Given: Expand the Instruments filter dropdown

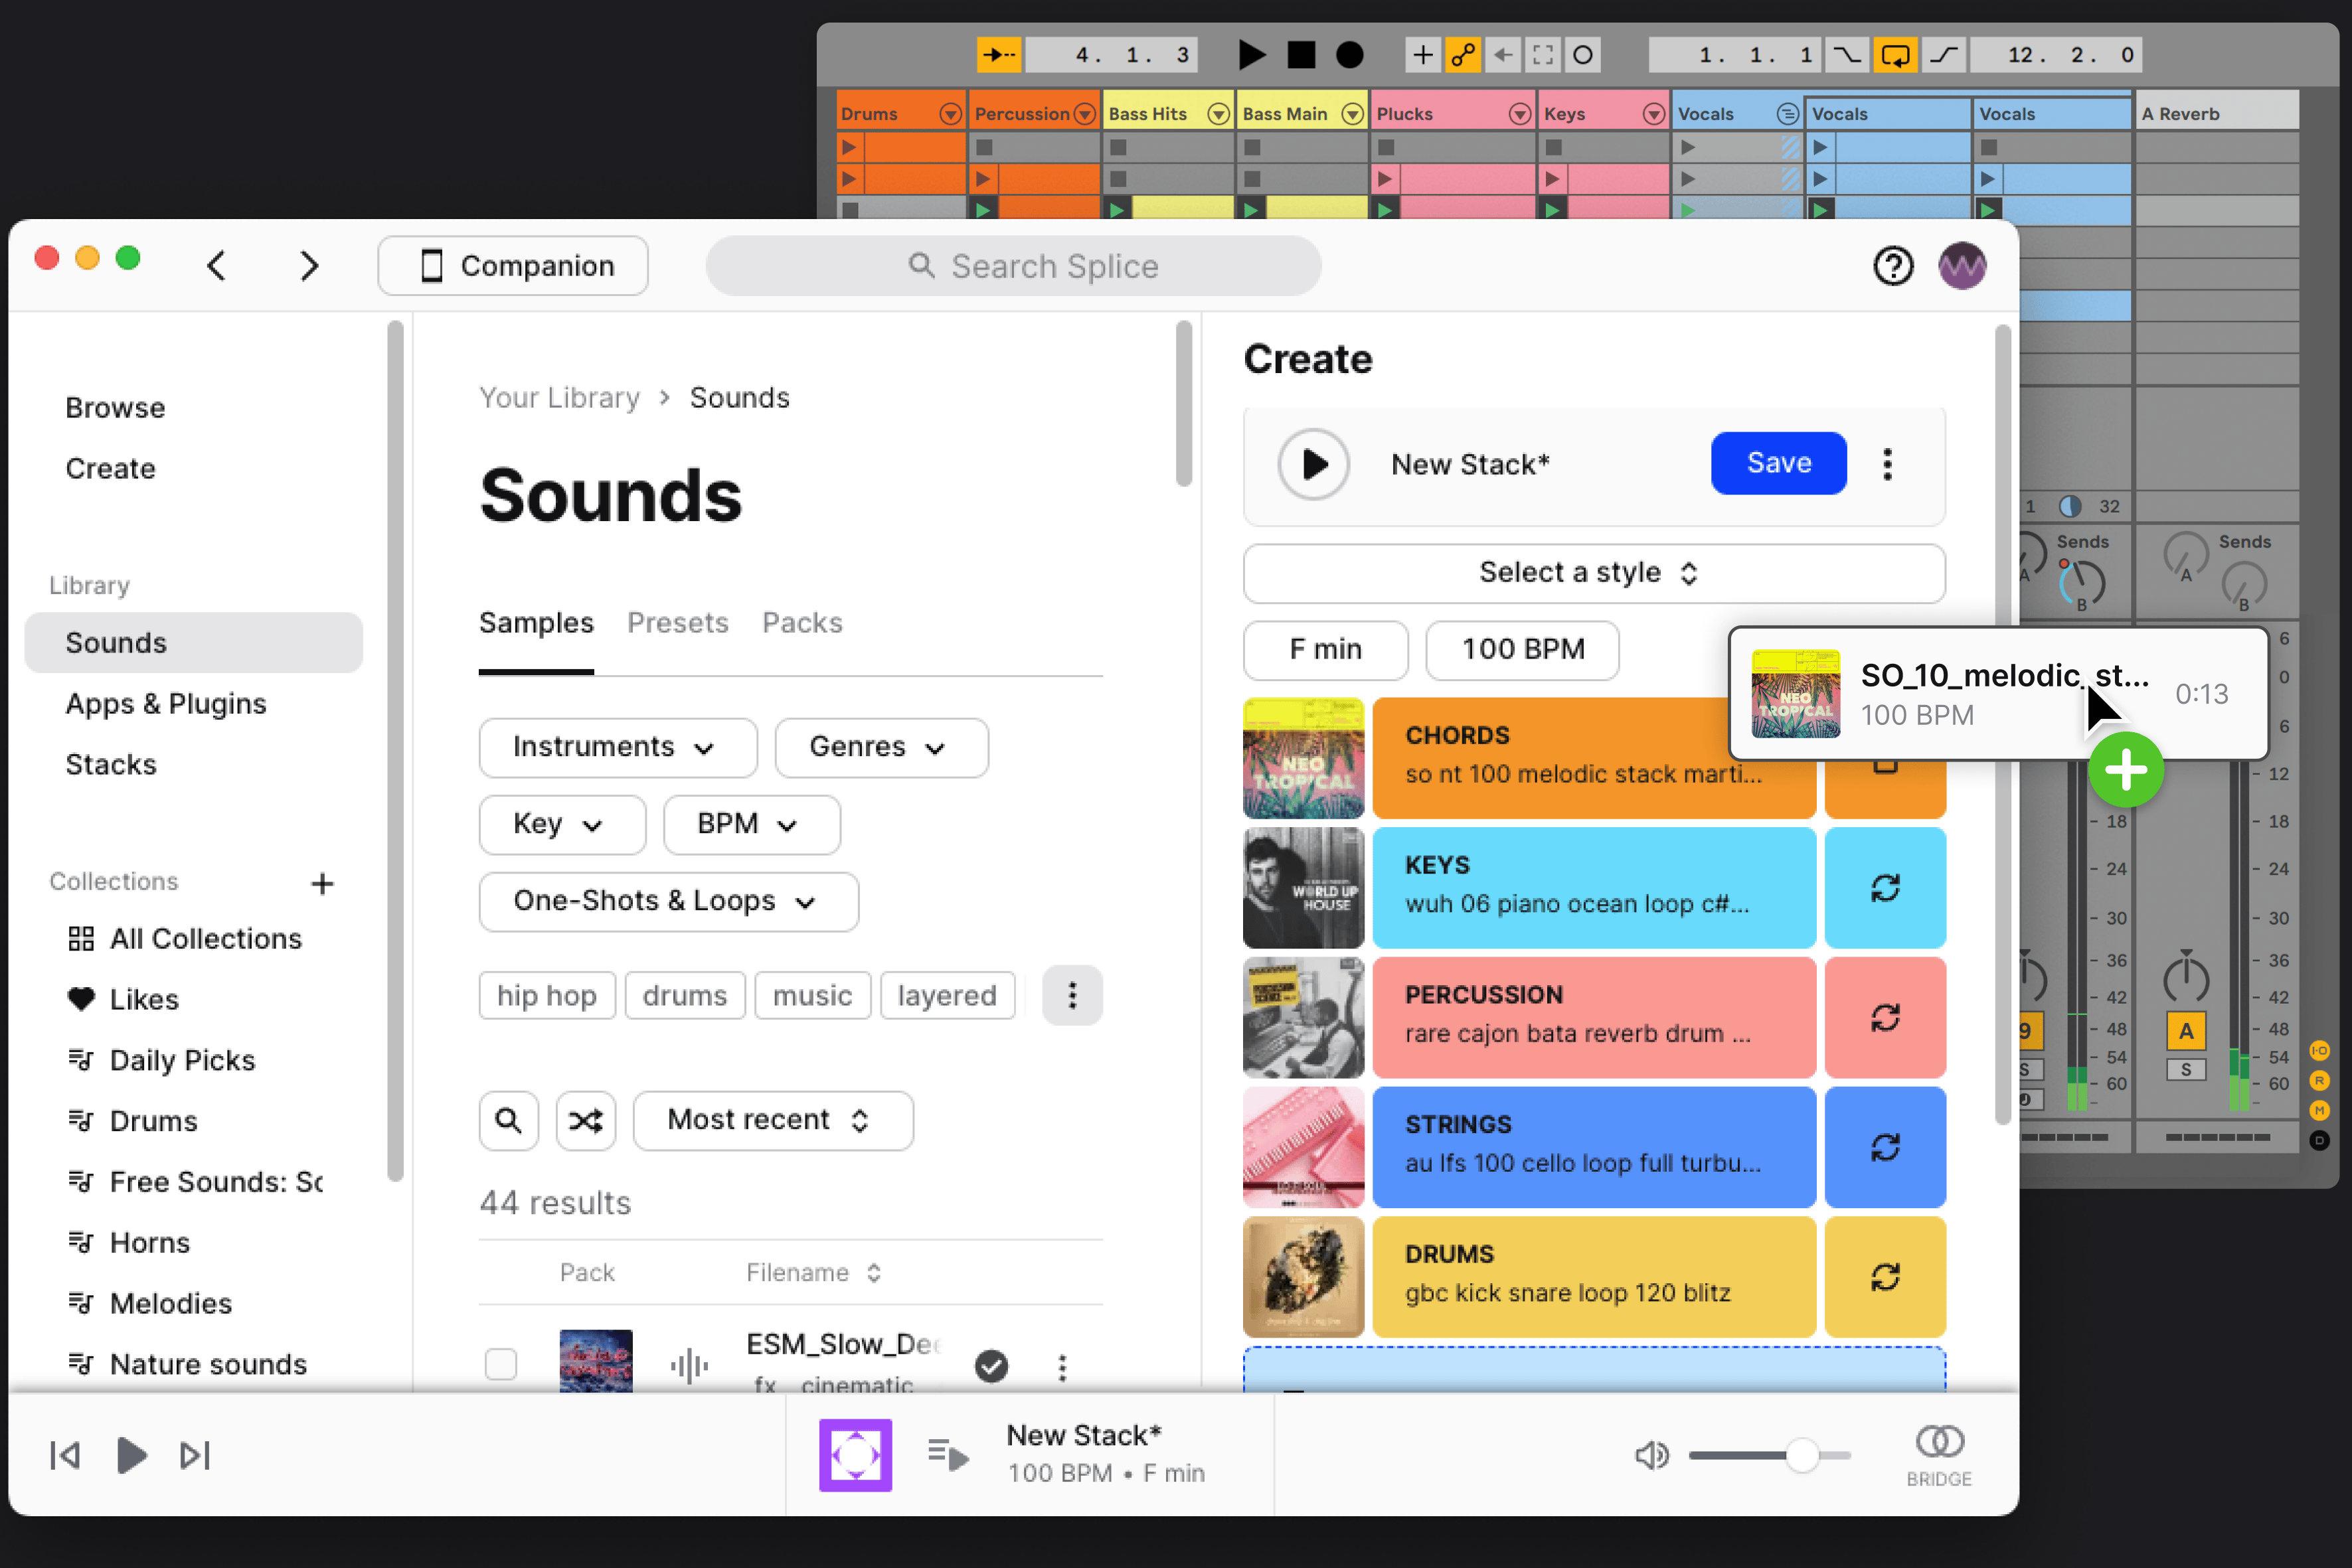Looking at the screenshot, I should [x=616, y=747].
